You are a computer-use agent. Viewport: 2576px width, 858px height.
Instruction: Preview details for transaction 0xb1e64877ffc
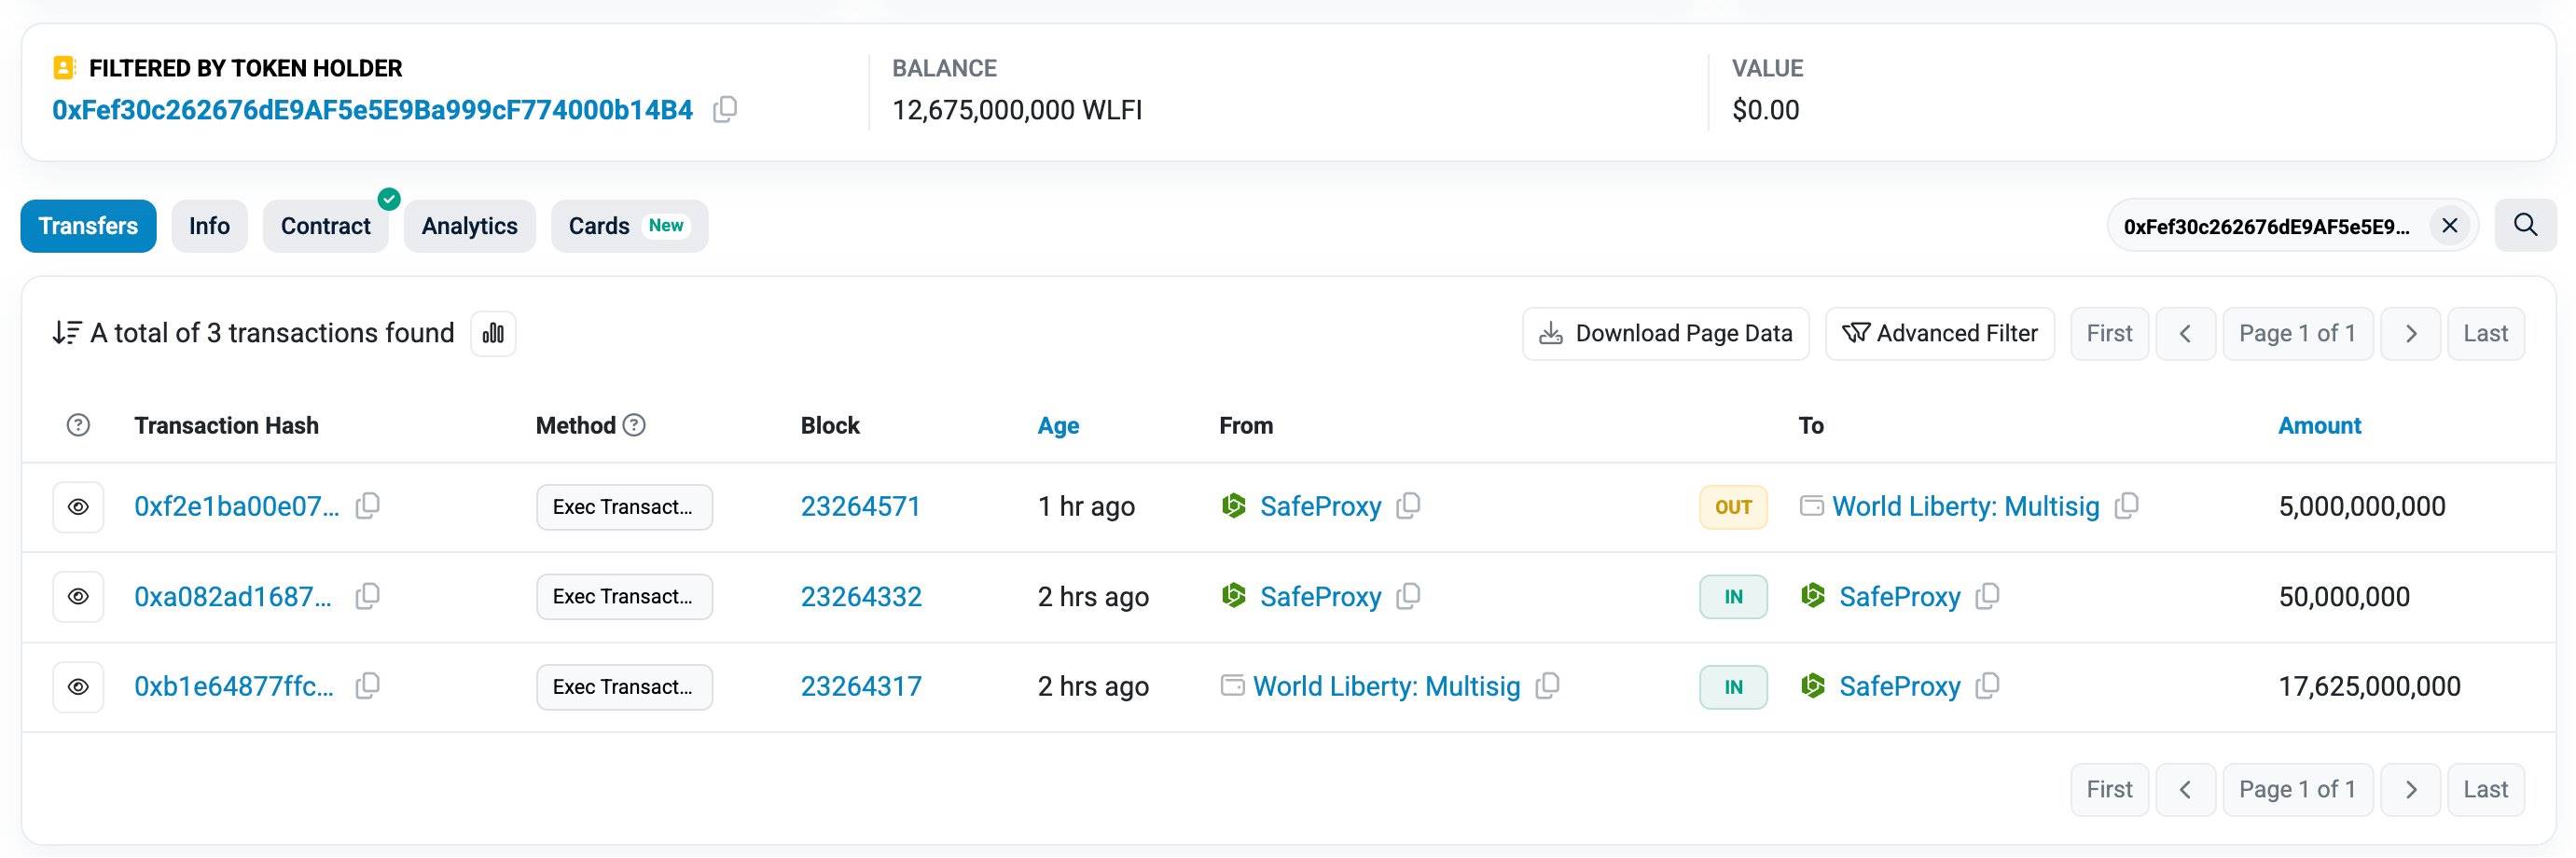(78, 687)
